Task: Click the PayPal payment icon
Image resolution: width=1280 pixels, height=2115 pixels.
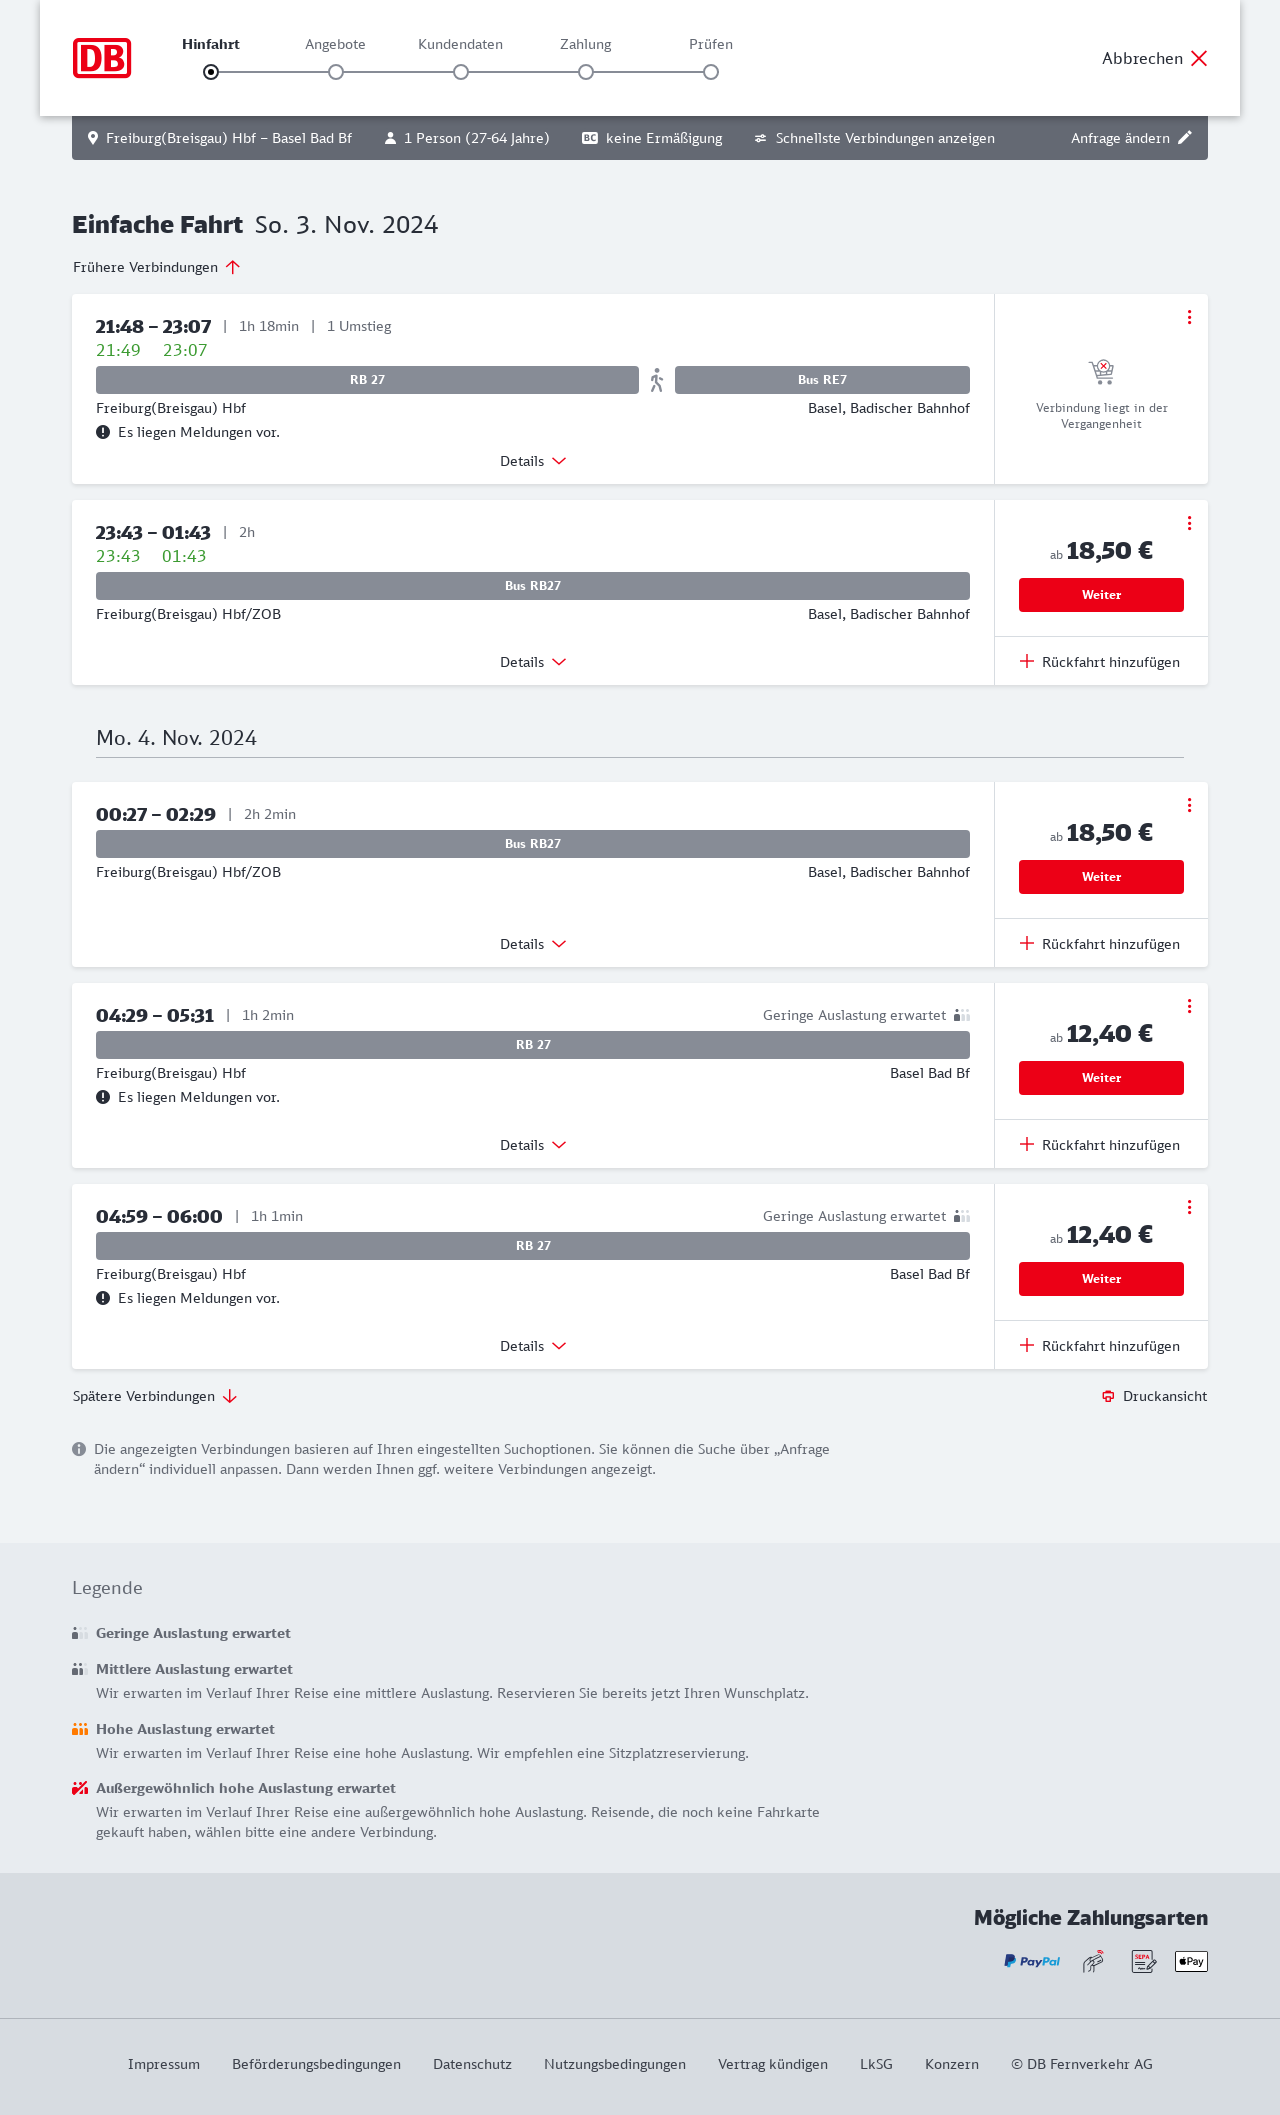Action: click(1032, 1961)
